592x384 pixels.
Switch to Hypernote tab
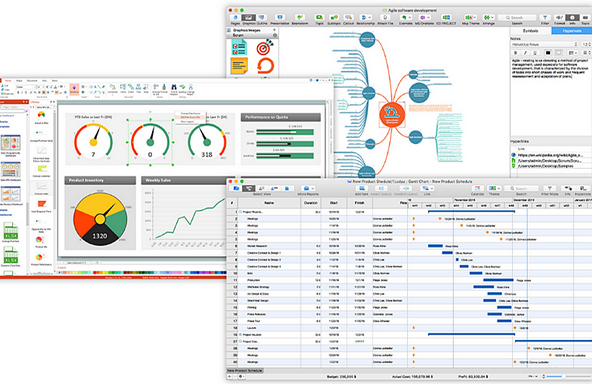(x=572, y=31)
